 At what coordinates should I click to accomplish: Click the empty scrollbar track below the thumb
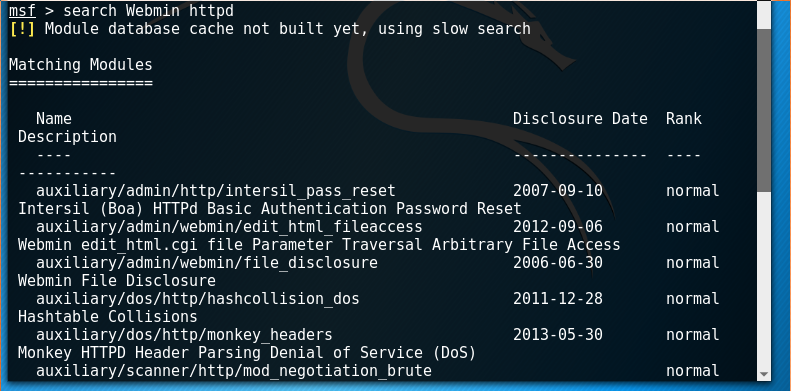click(x=764, y=280)
